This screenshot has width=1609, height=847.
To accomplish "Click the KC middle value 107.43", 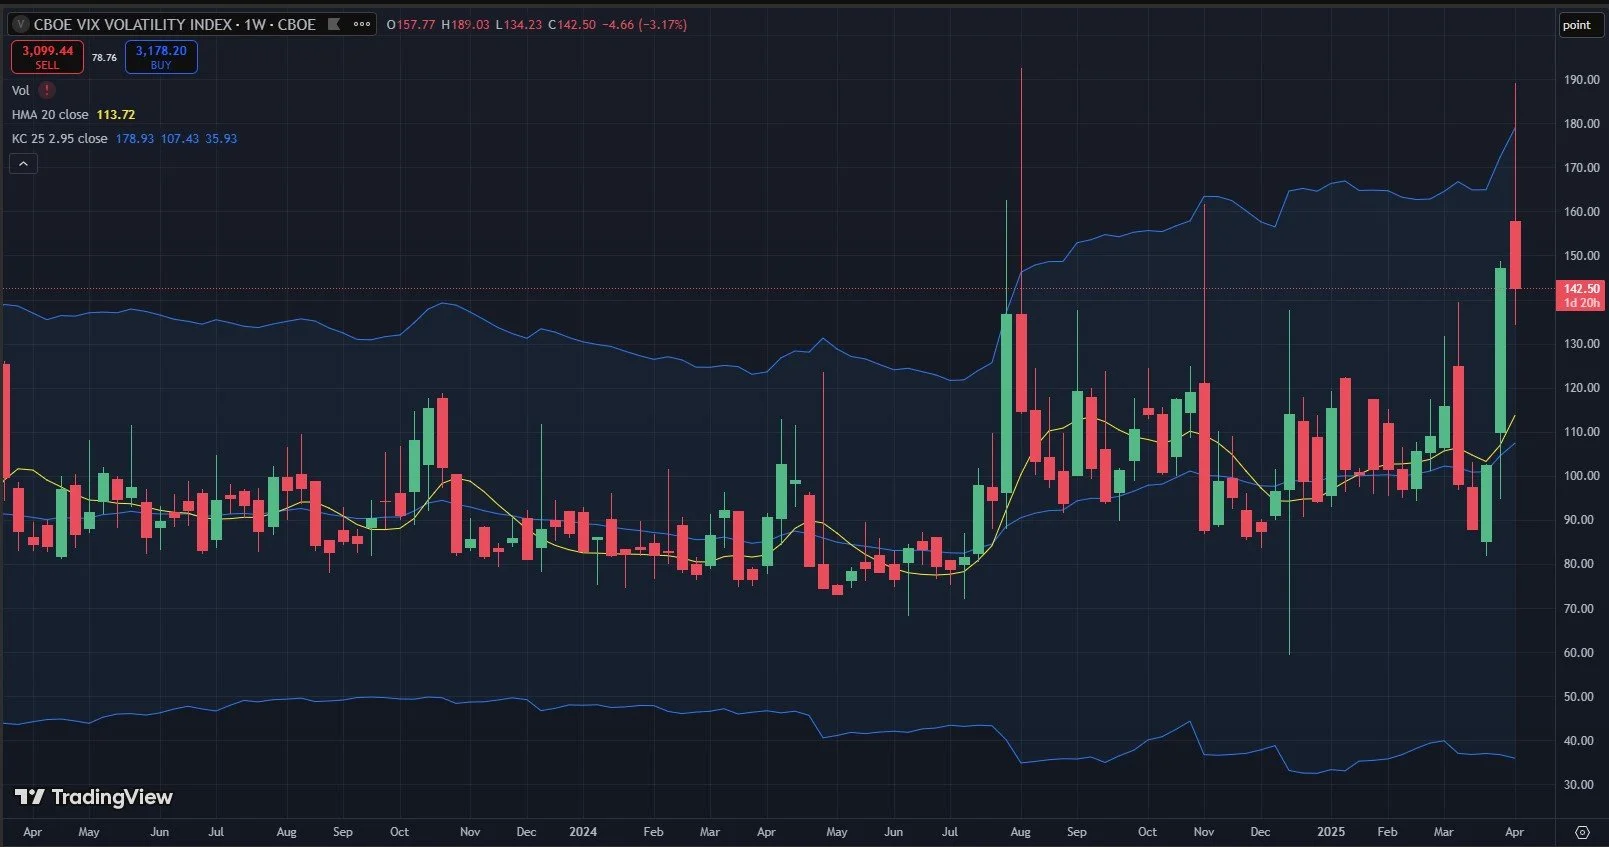I will [180, 139].
